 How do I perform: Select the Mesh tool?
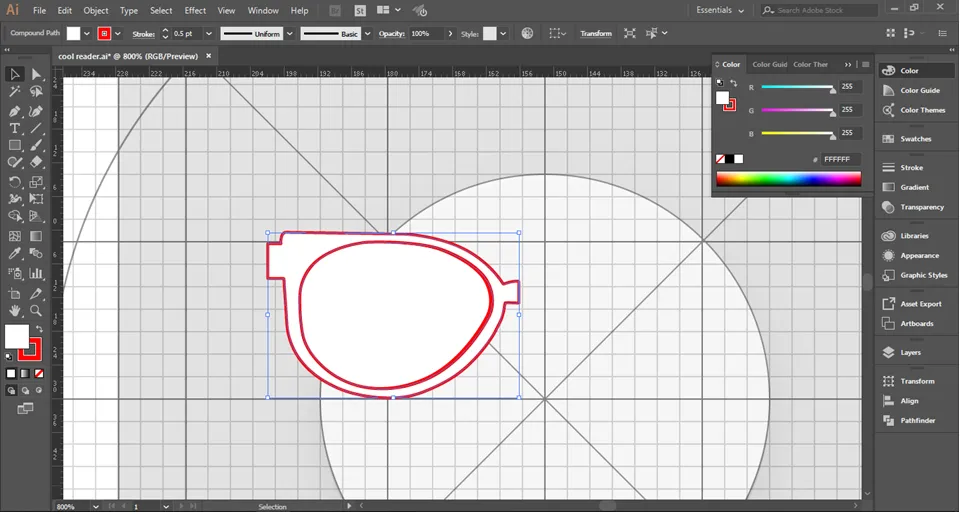tap(15, 236)
